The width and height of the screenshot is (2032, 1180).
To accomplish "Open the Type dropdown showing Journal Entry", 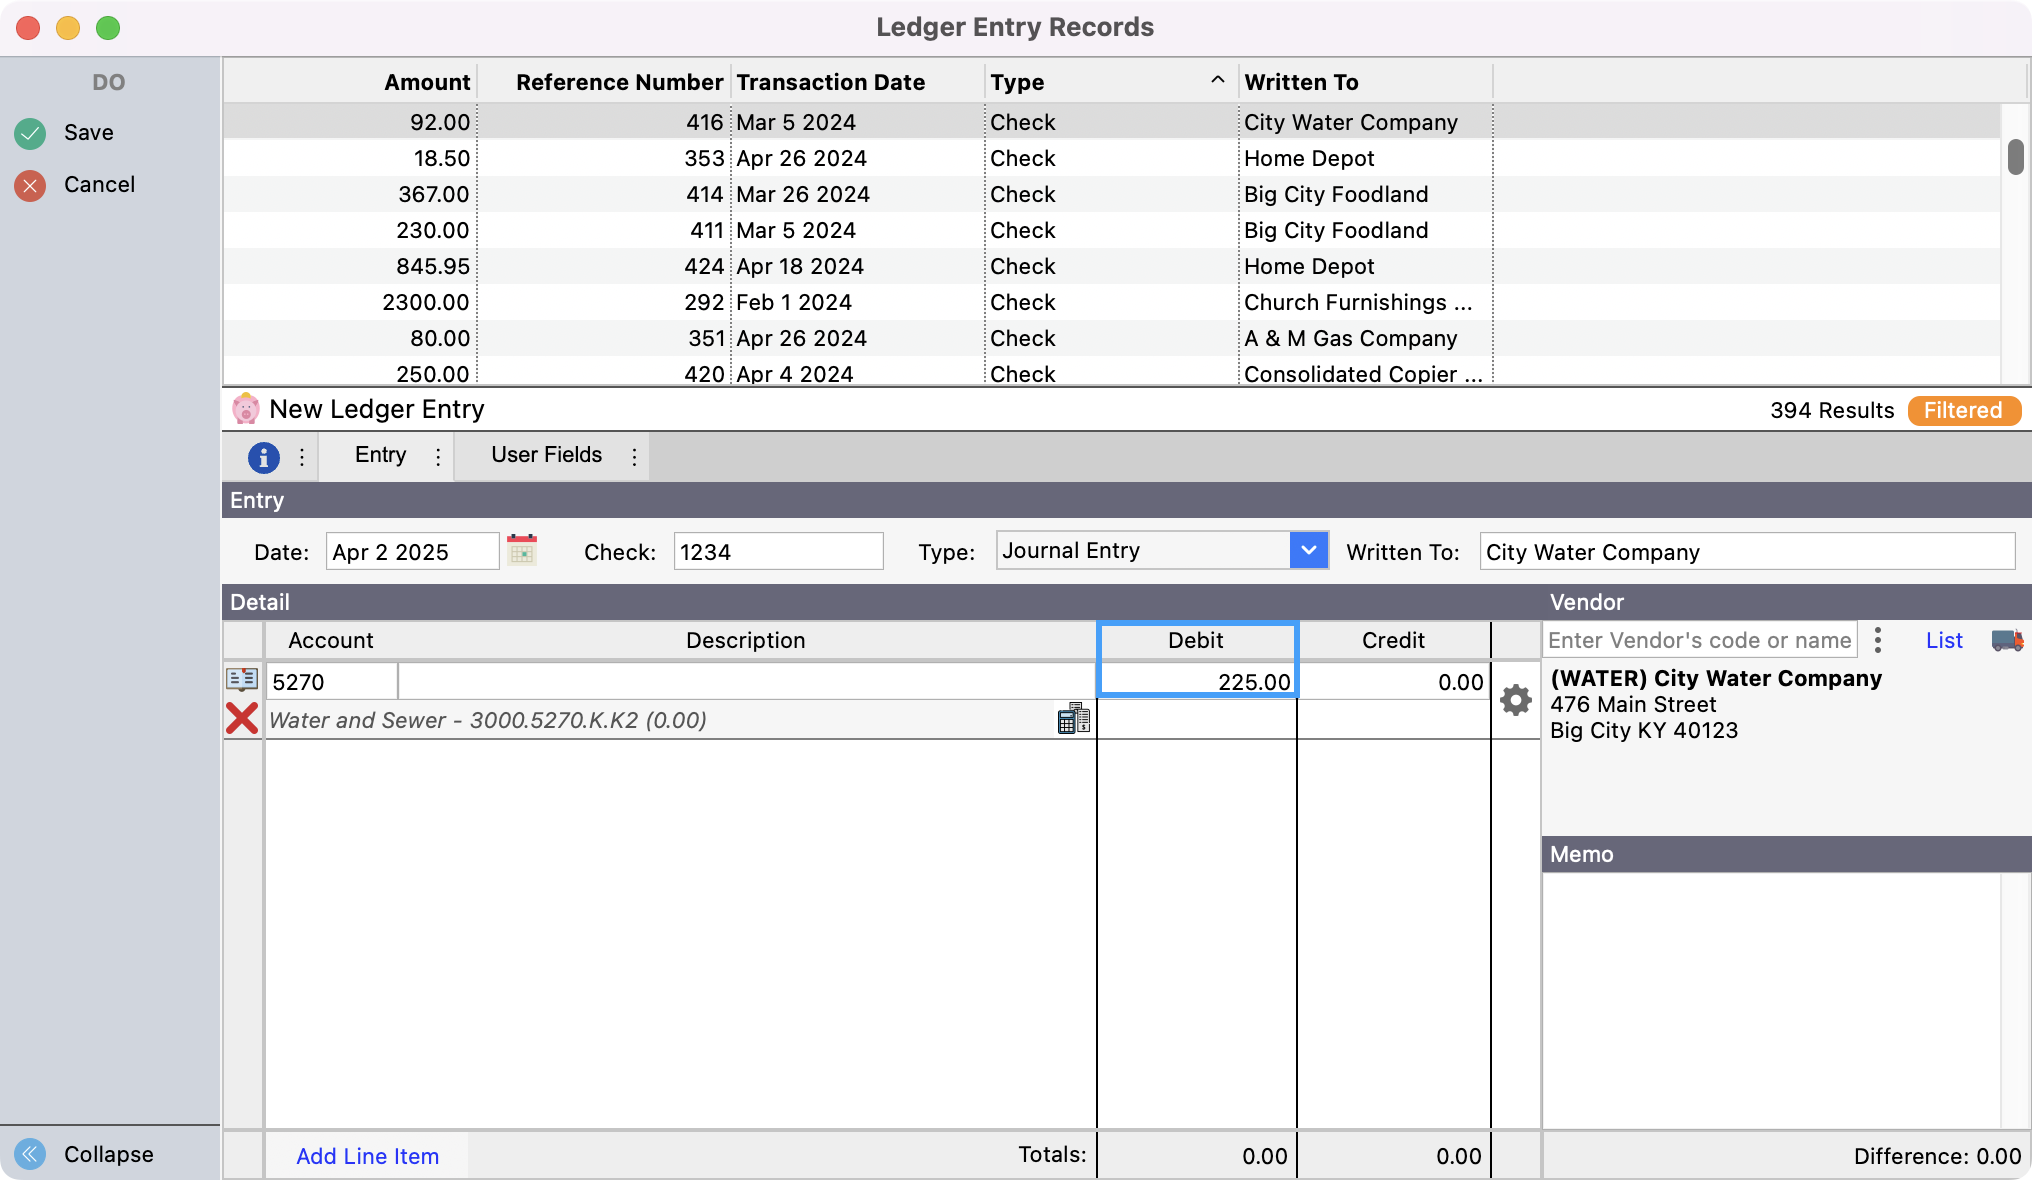I will point(1308,550).
